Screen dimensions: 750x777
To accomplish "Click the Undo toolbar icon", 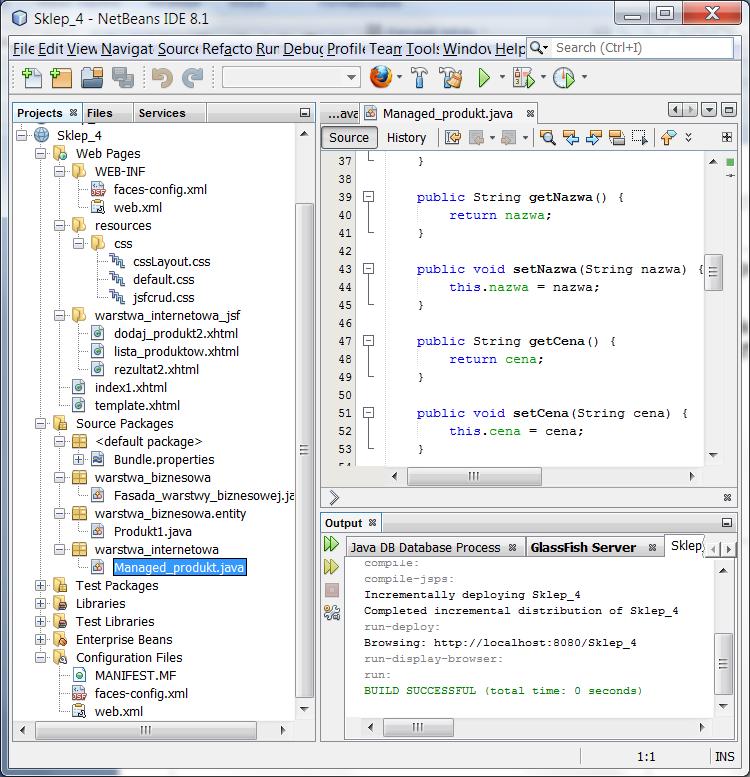I will pos(162,78).
